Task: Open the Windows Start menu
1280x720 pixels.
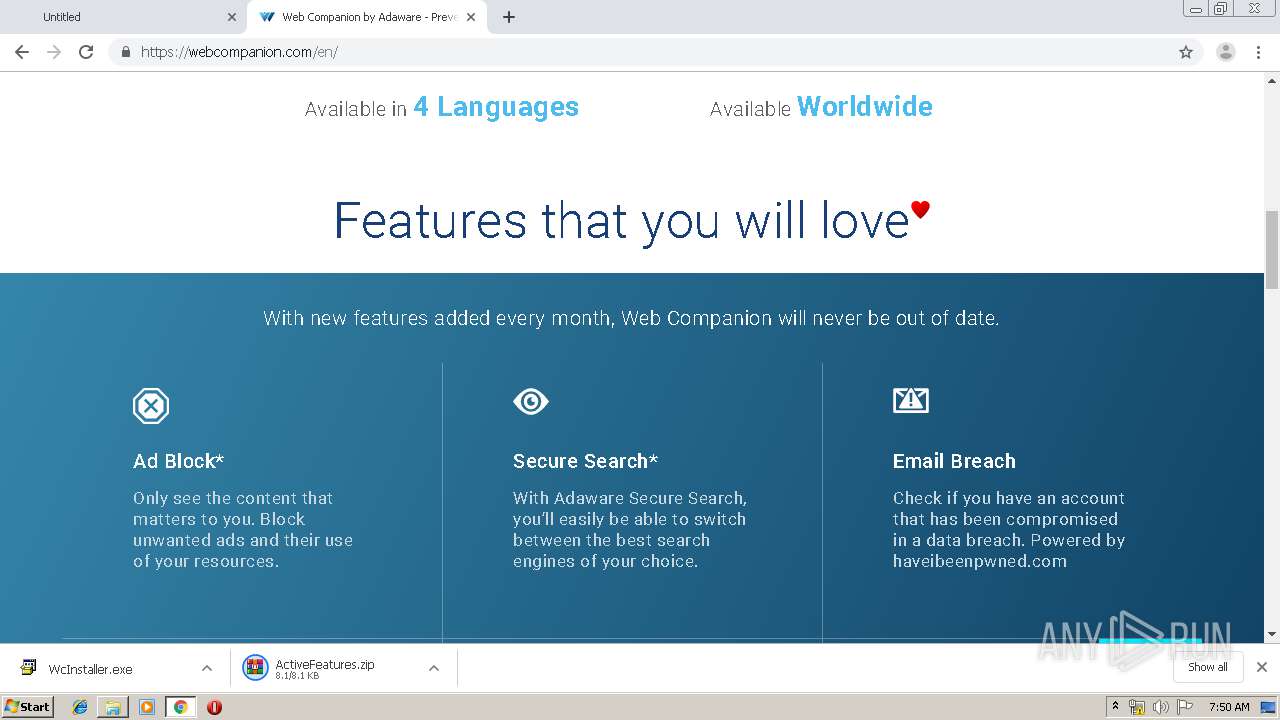Action: point(28,706)
